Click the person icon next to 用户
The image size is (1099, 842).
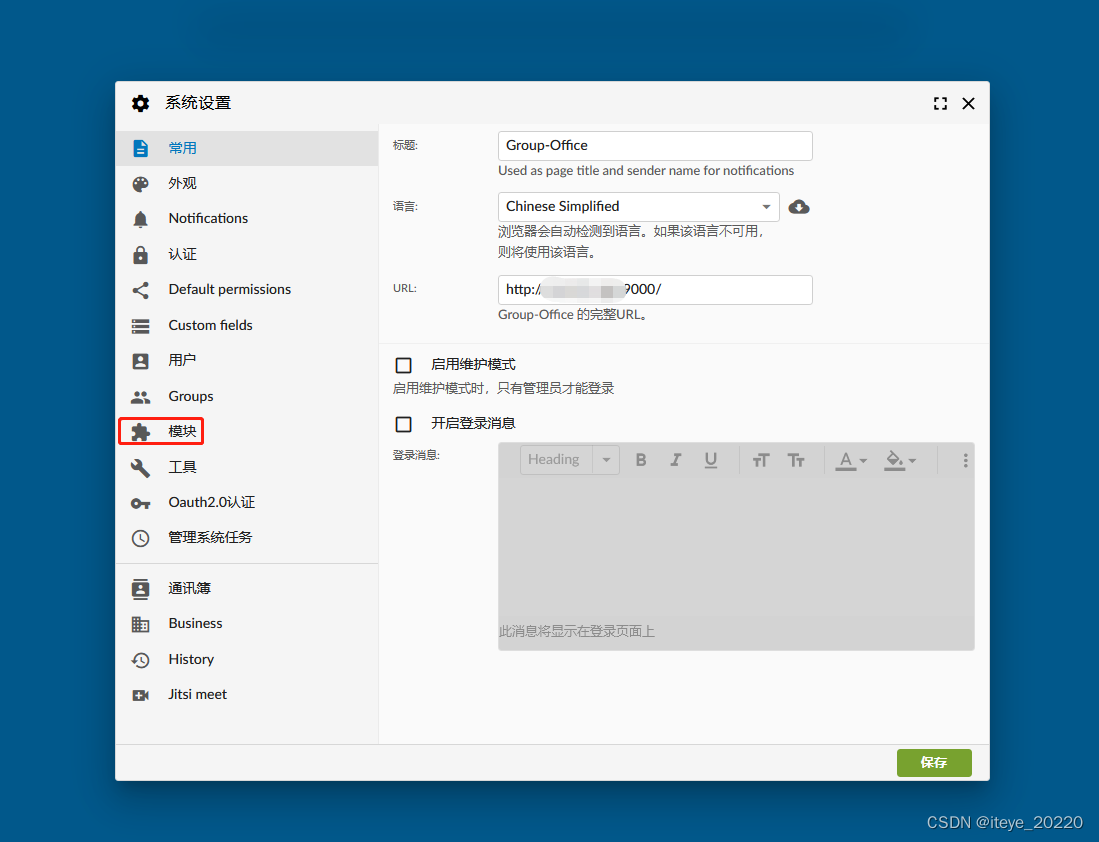click(x=140, y=361)
